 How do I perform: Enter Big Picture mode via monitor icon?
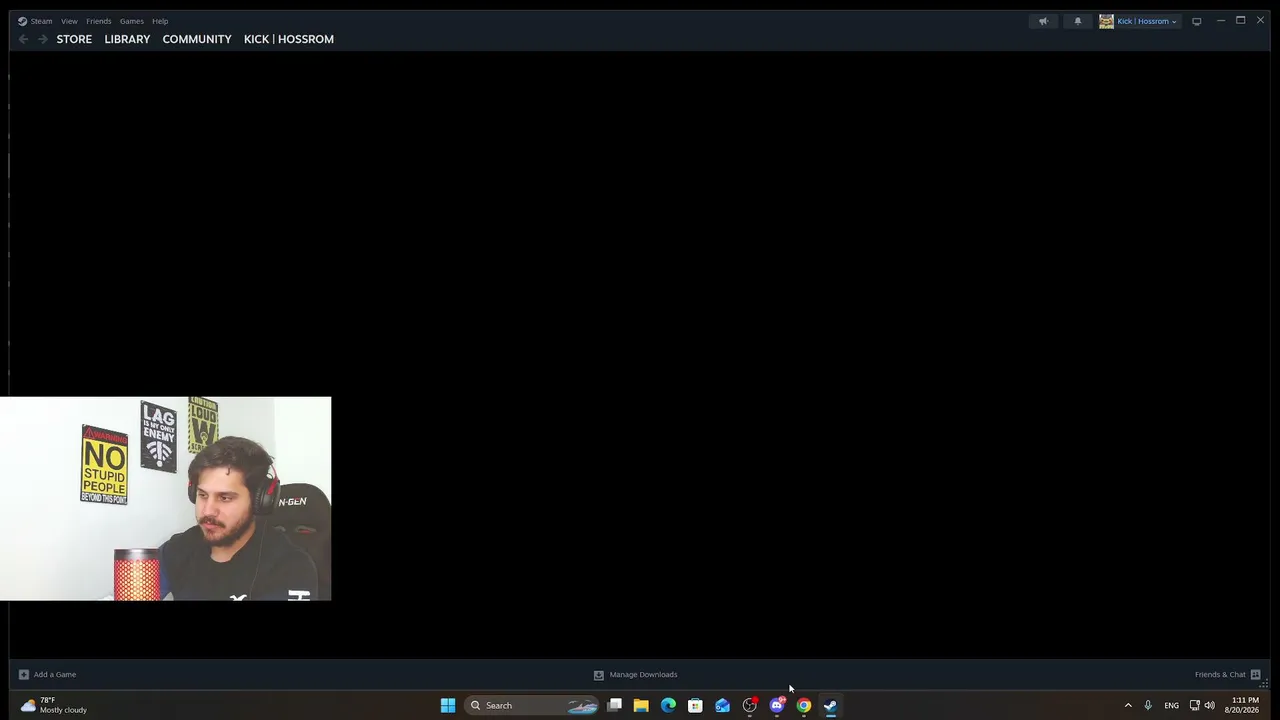[x=1196, y=21]
